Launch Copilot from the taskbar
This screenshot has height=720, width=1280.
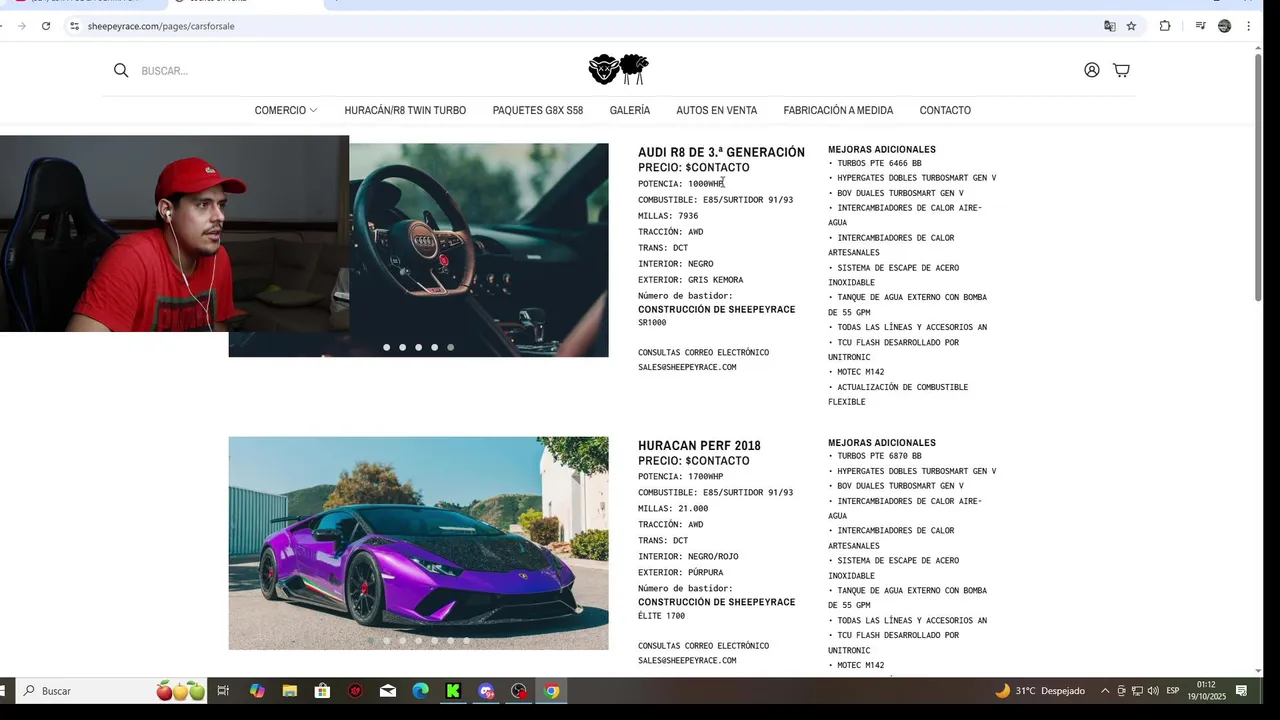[257, 691]
